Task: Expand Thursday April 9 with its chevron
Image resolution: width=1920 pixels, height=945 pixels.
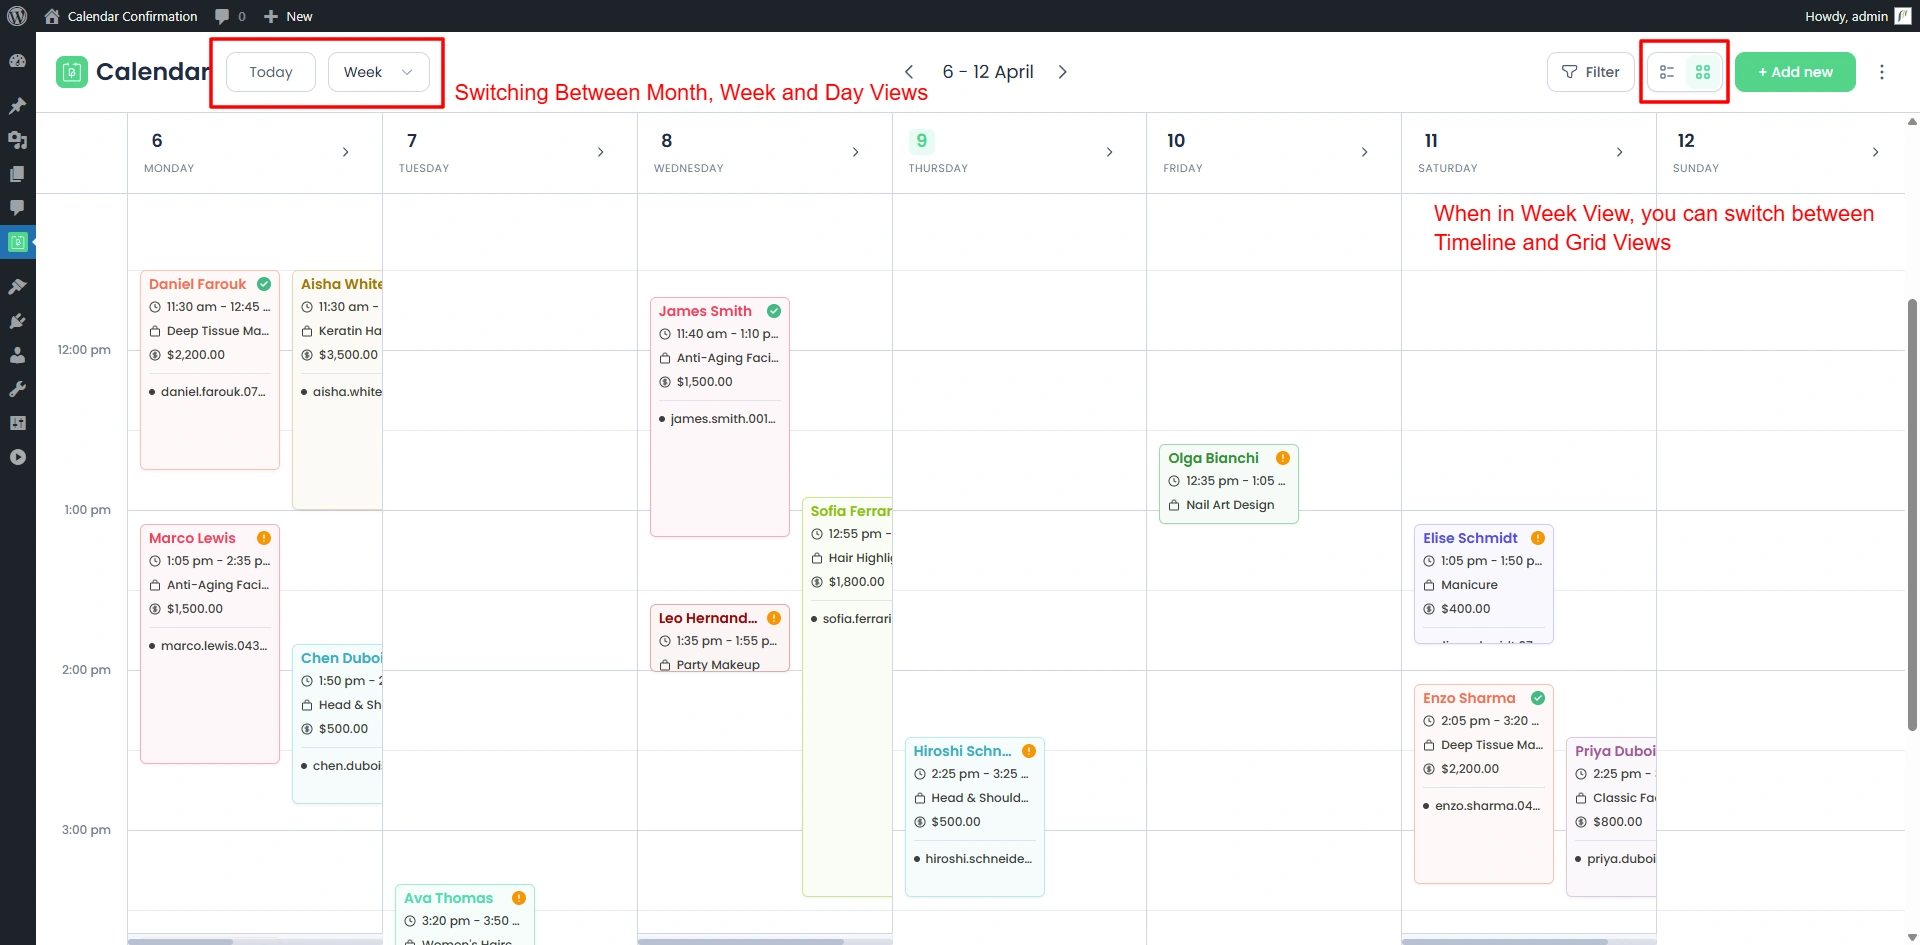Action: point(1110,152)
